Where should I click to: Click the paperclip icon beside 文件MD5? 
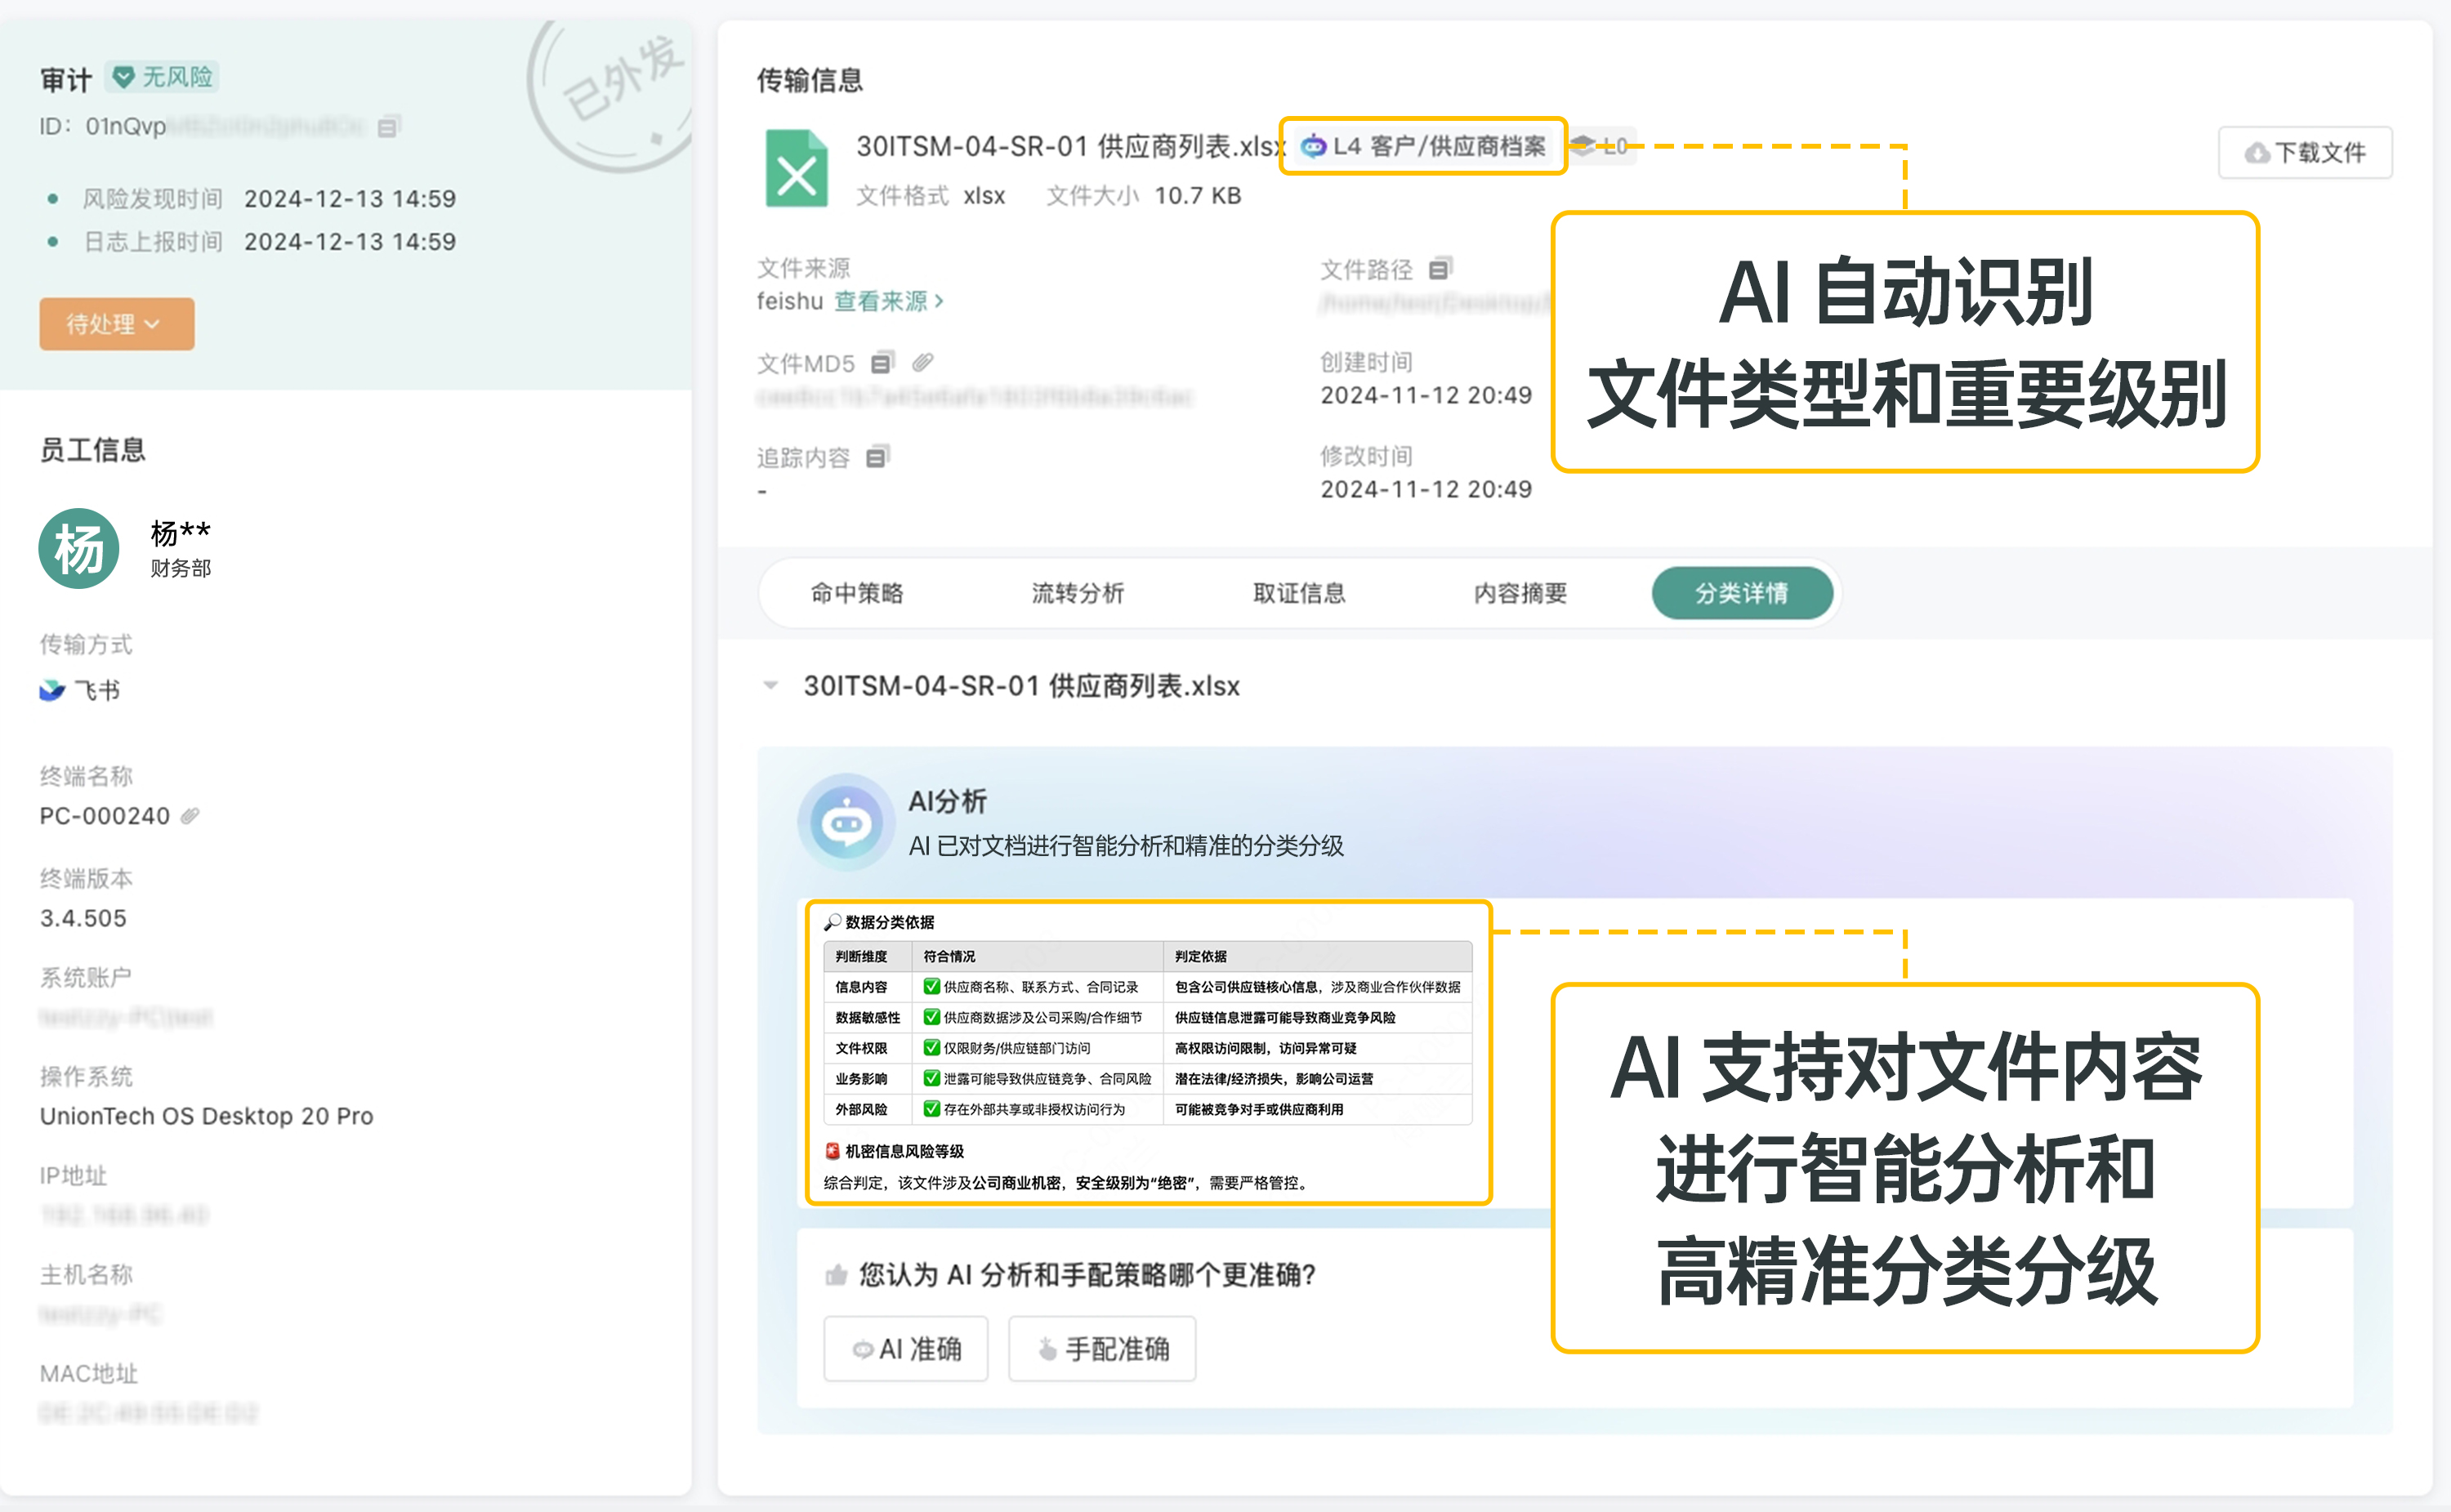coord(923,362)
